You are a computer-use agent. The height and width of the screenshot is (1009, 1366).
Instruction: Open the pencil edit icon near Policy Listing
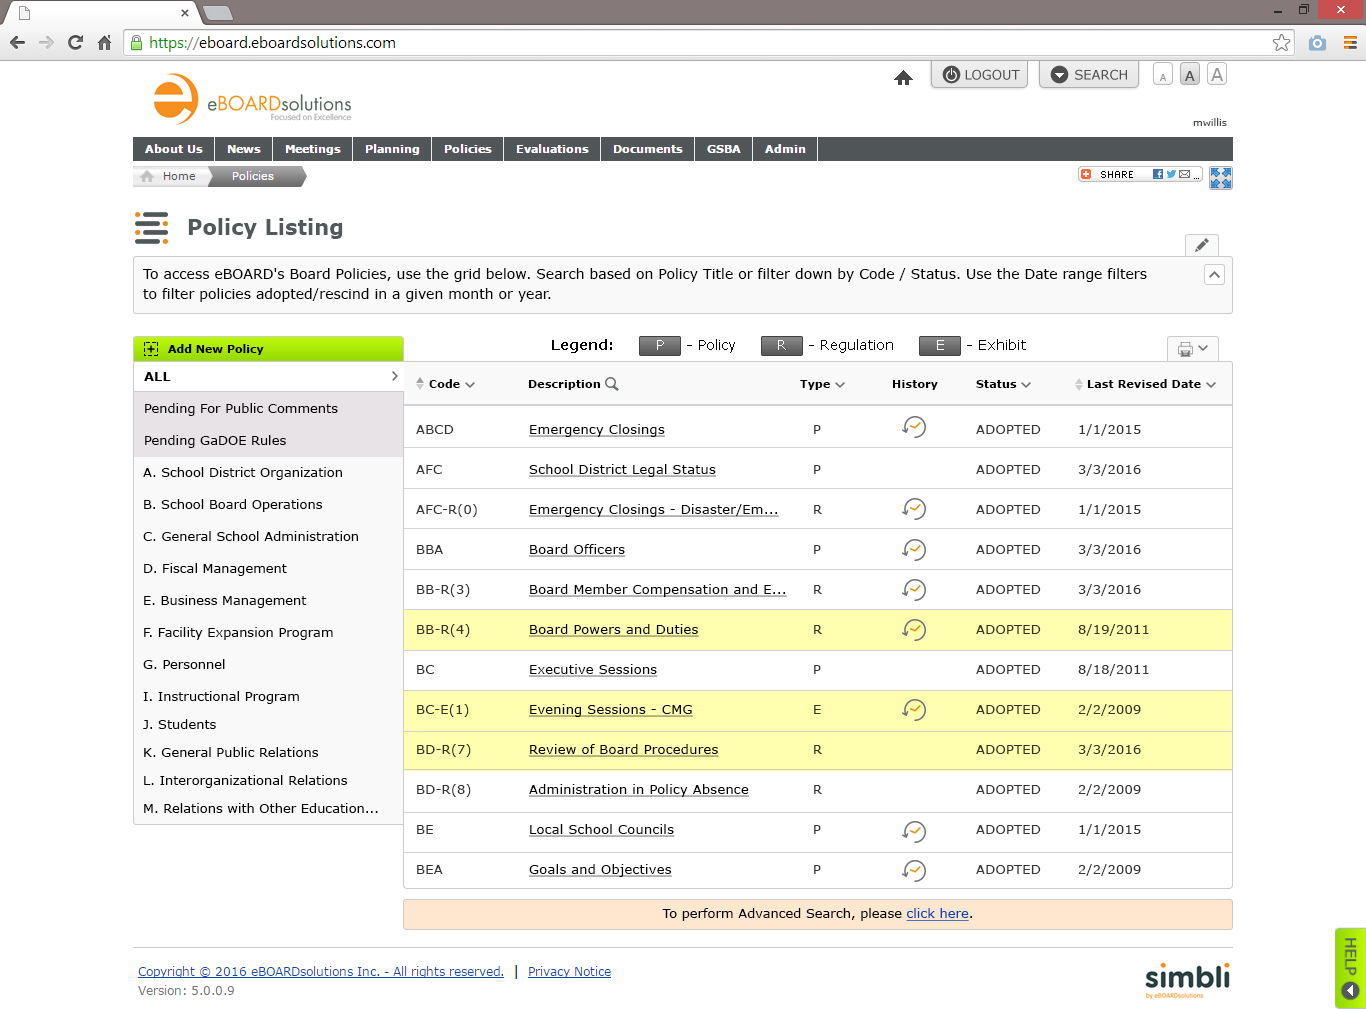click(x=1201, y=244)
